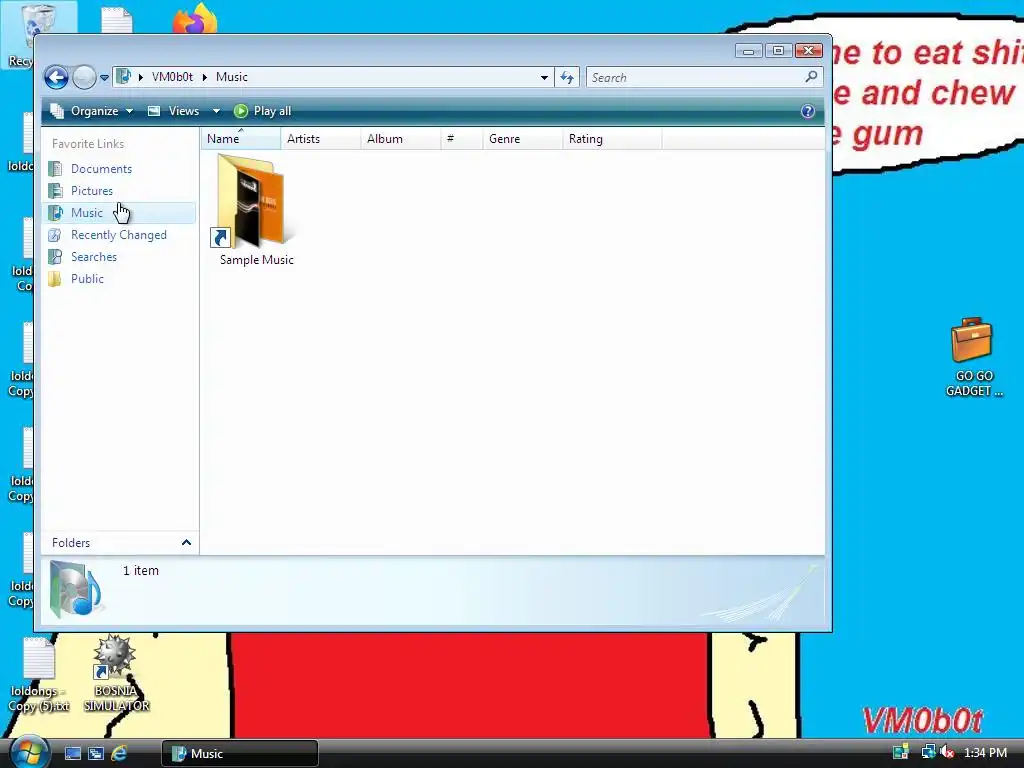
Task: Open Music in Favorite Links
Action: pyautogui.click(x=86, y=213)
